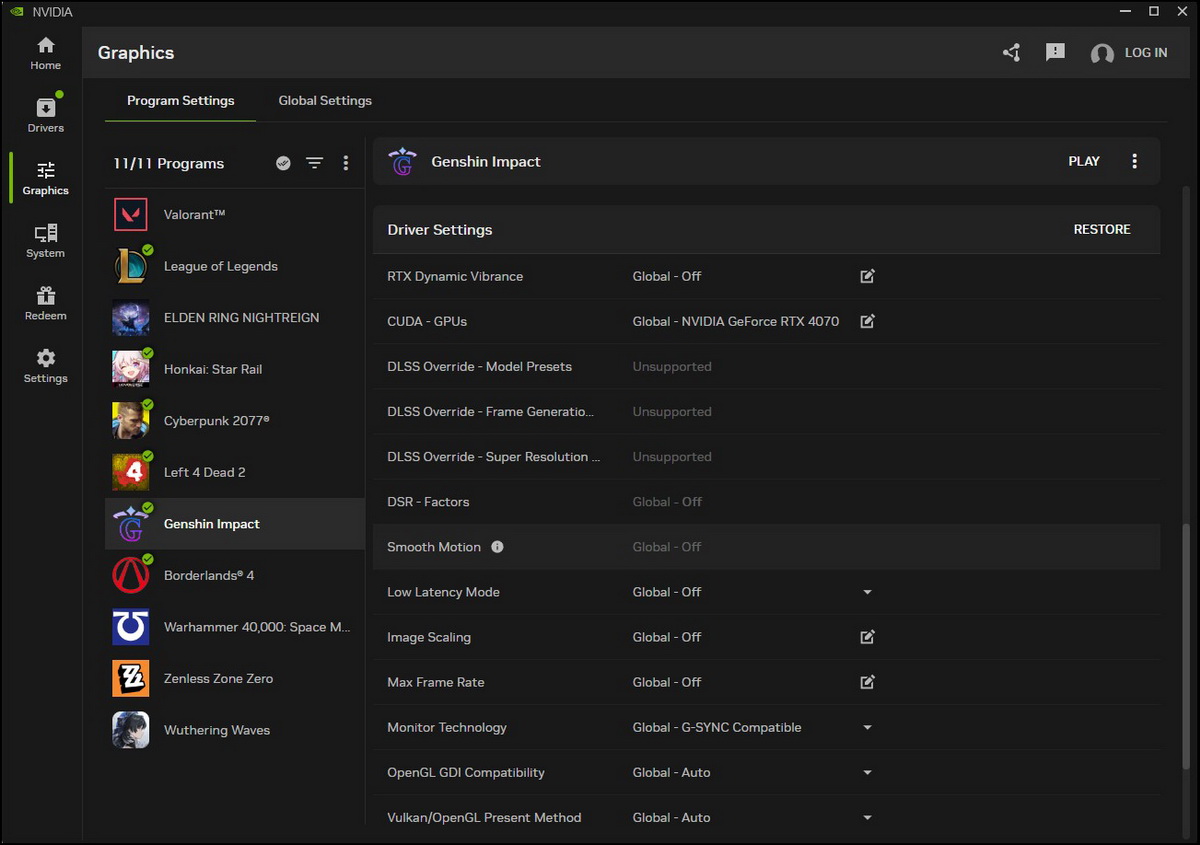This screenshot has width=1200, height=845.
Task: Open the programs list more options menu
Action: click(x=346, y=163)
